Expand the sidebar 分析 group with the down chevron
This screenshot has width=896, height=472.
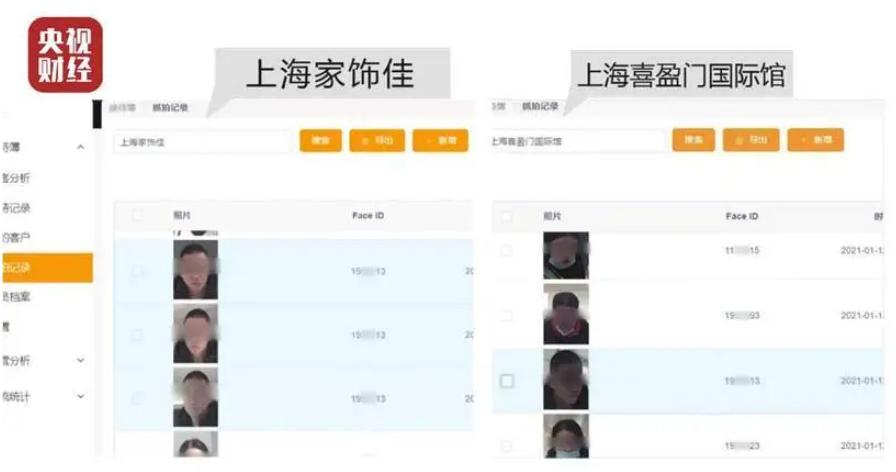(81, 360)
